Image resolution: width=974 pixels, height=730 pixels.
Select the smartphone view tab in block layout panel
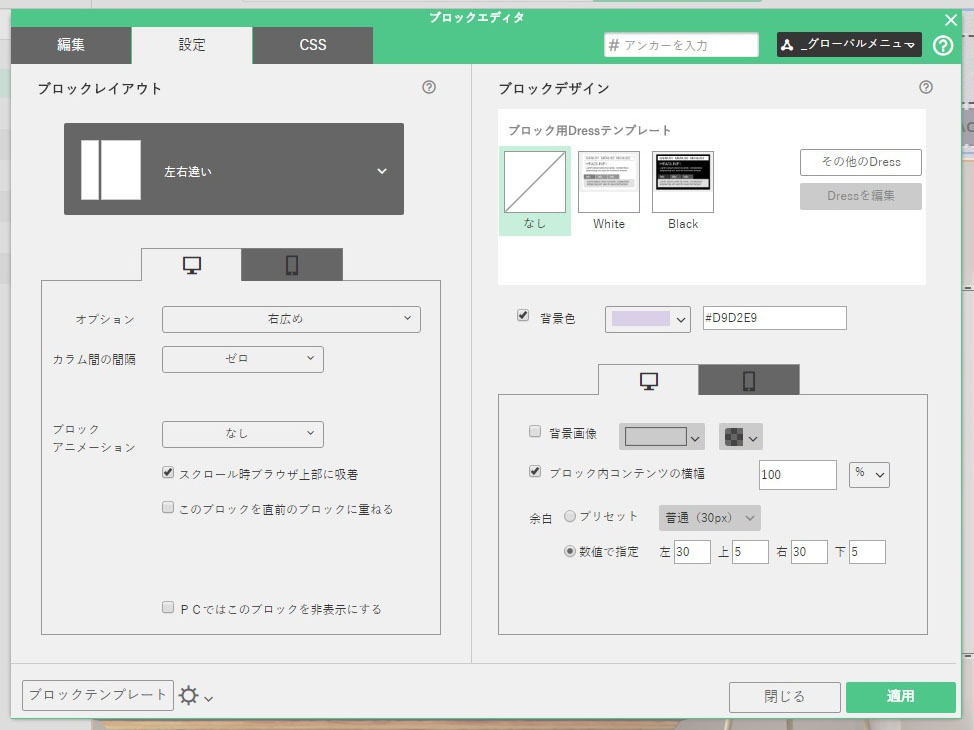coord(291,263)
